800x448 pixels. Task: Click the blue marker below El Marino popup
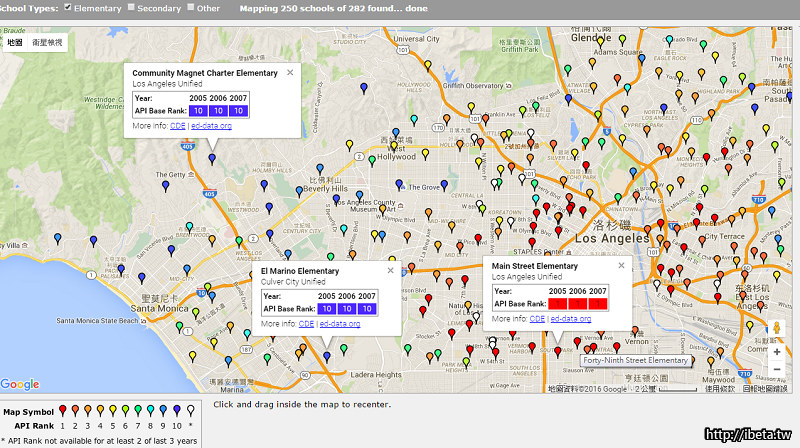pos(327,355)
